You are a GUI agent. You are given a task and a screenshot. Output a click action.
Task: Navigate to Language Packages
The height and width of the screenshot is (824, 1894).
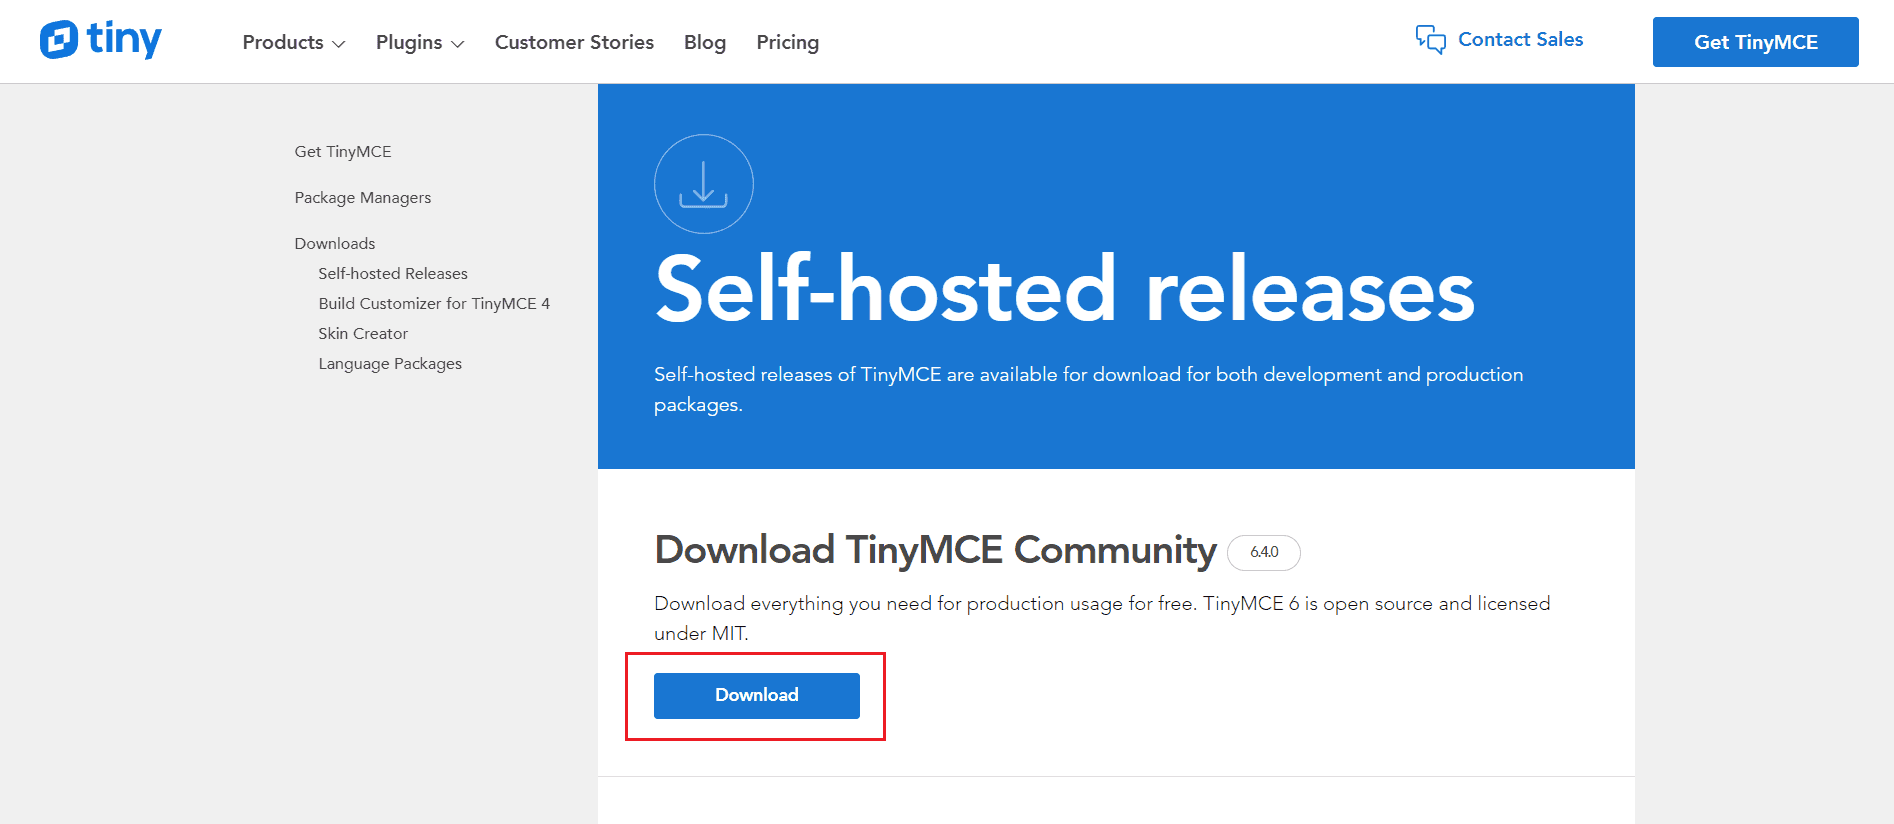tap(390, 364)
